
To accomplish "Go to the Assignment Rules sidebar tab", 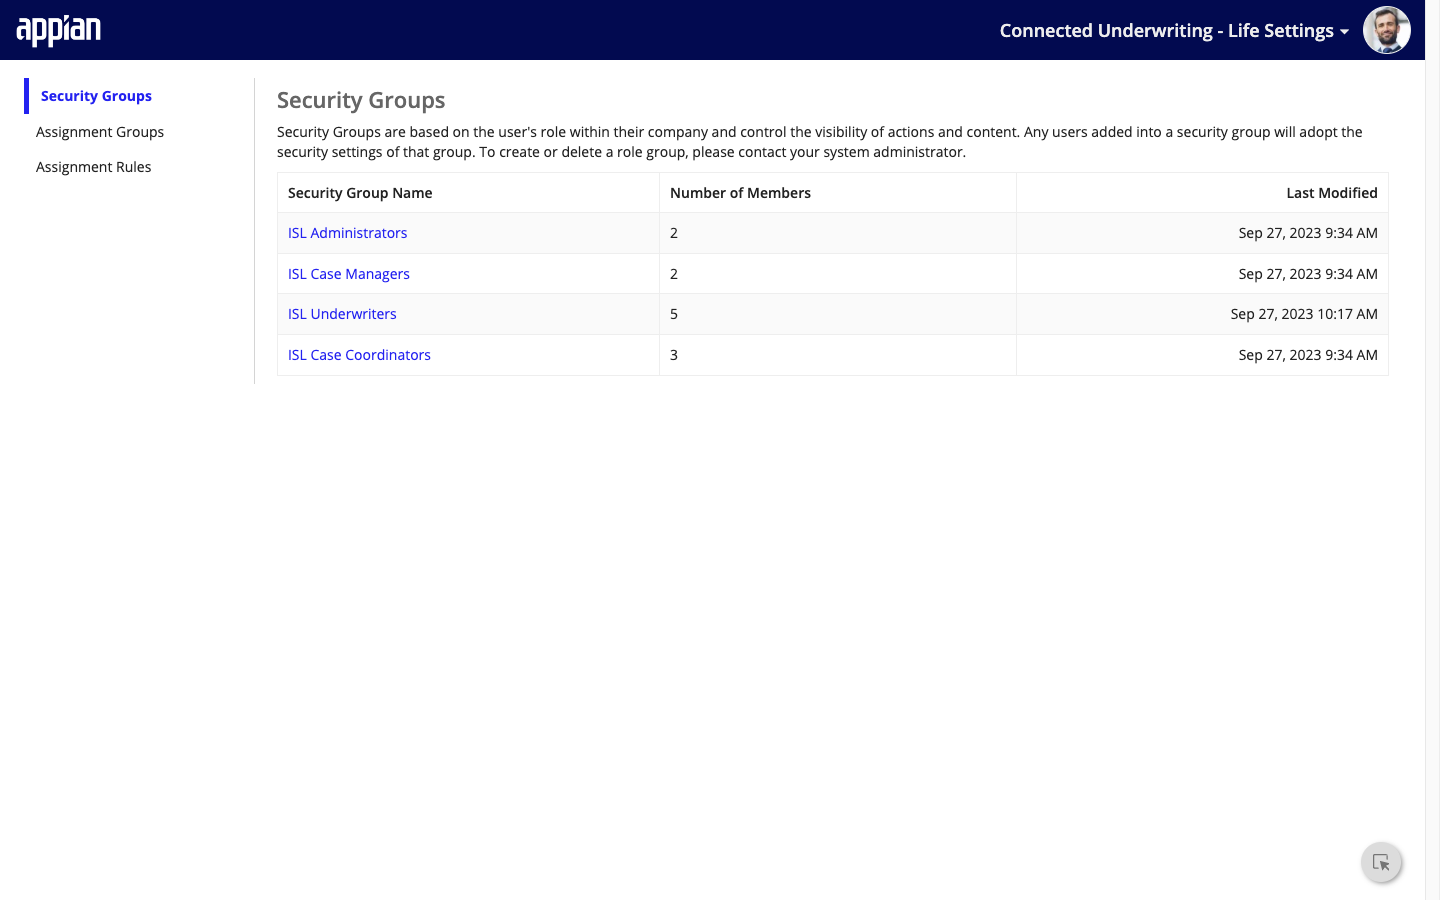I will pos(94,167).
